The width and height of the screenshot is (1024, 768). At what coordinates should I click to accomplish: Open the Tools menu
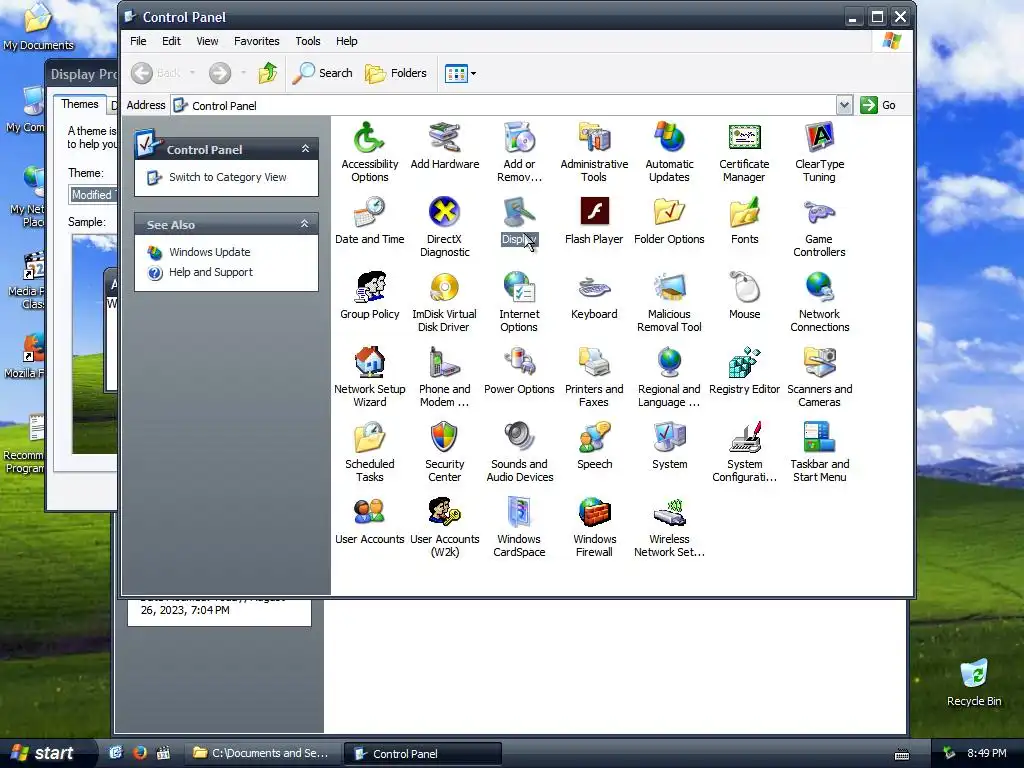(308, 41)
